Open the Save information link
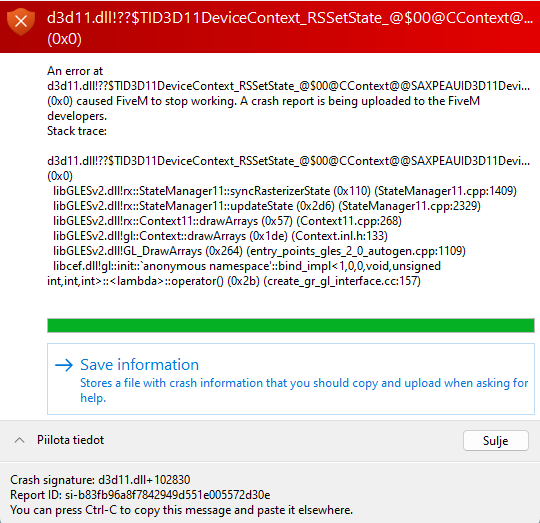This screenshot has width=540, height=523. click(139, 365)
